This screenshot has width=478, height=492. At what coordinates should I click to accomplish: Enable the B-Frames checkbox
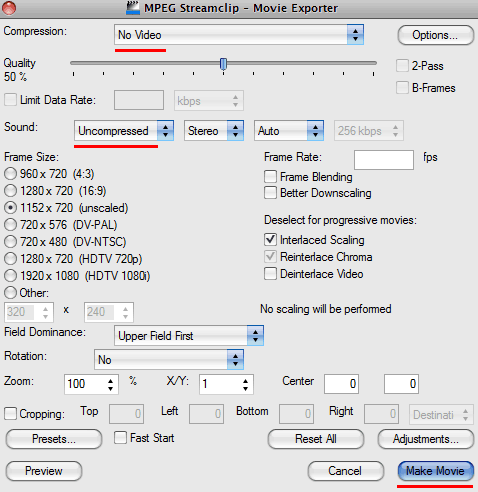(402, 88)
